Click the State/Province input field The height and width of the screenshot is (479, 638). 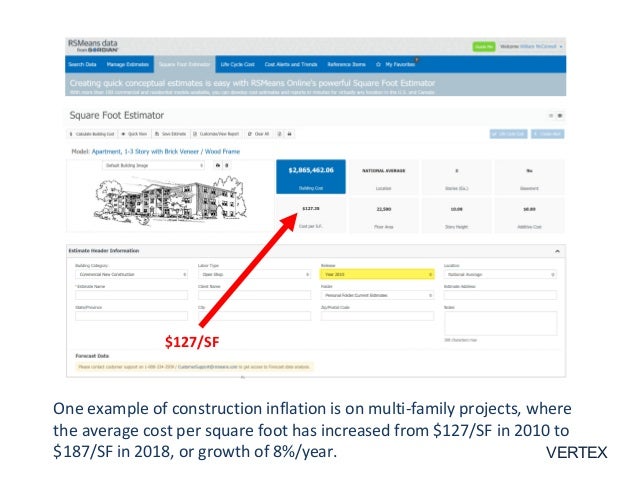(x=131, y=316)
